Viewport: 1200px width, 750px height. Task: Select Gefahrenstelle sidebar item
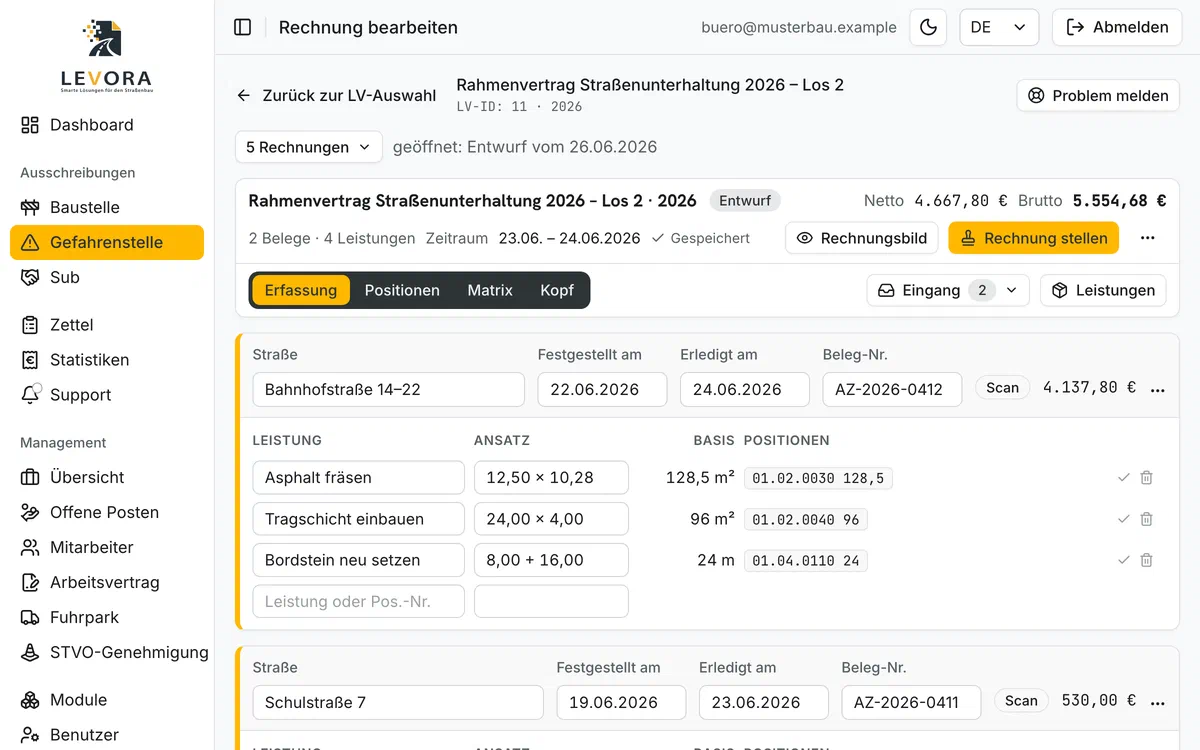pyautogui.click(x=107, y=242)
